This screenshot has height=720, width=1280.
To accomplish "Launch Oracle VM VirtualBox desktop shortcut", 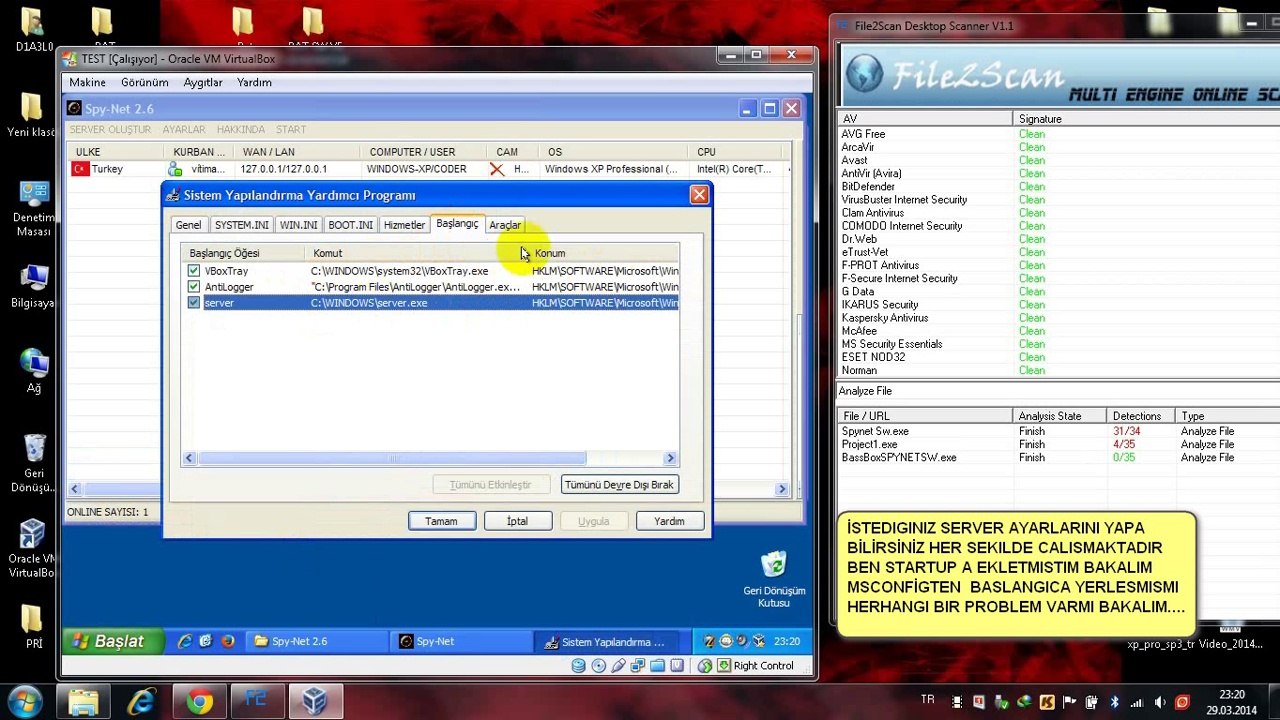I will (34, 548).
